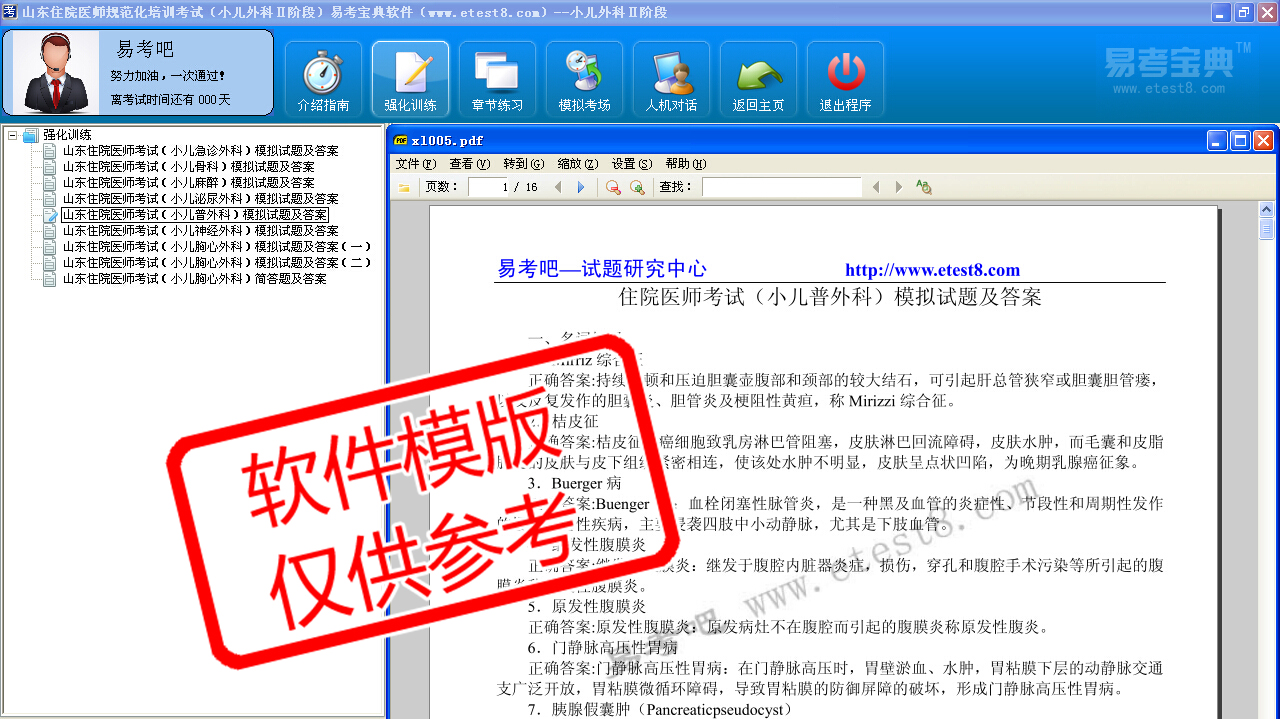This screenshot has width=1280, height=719.
Task: Click the 努力加油,一次通过 slogan text
Action: [168, 76]
